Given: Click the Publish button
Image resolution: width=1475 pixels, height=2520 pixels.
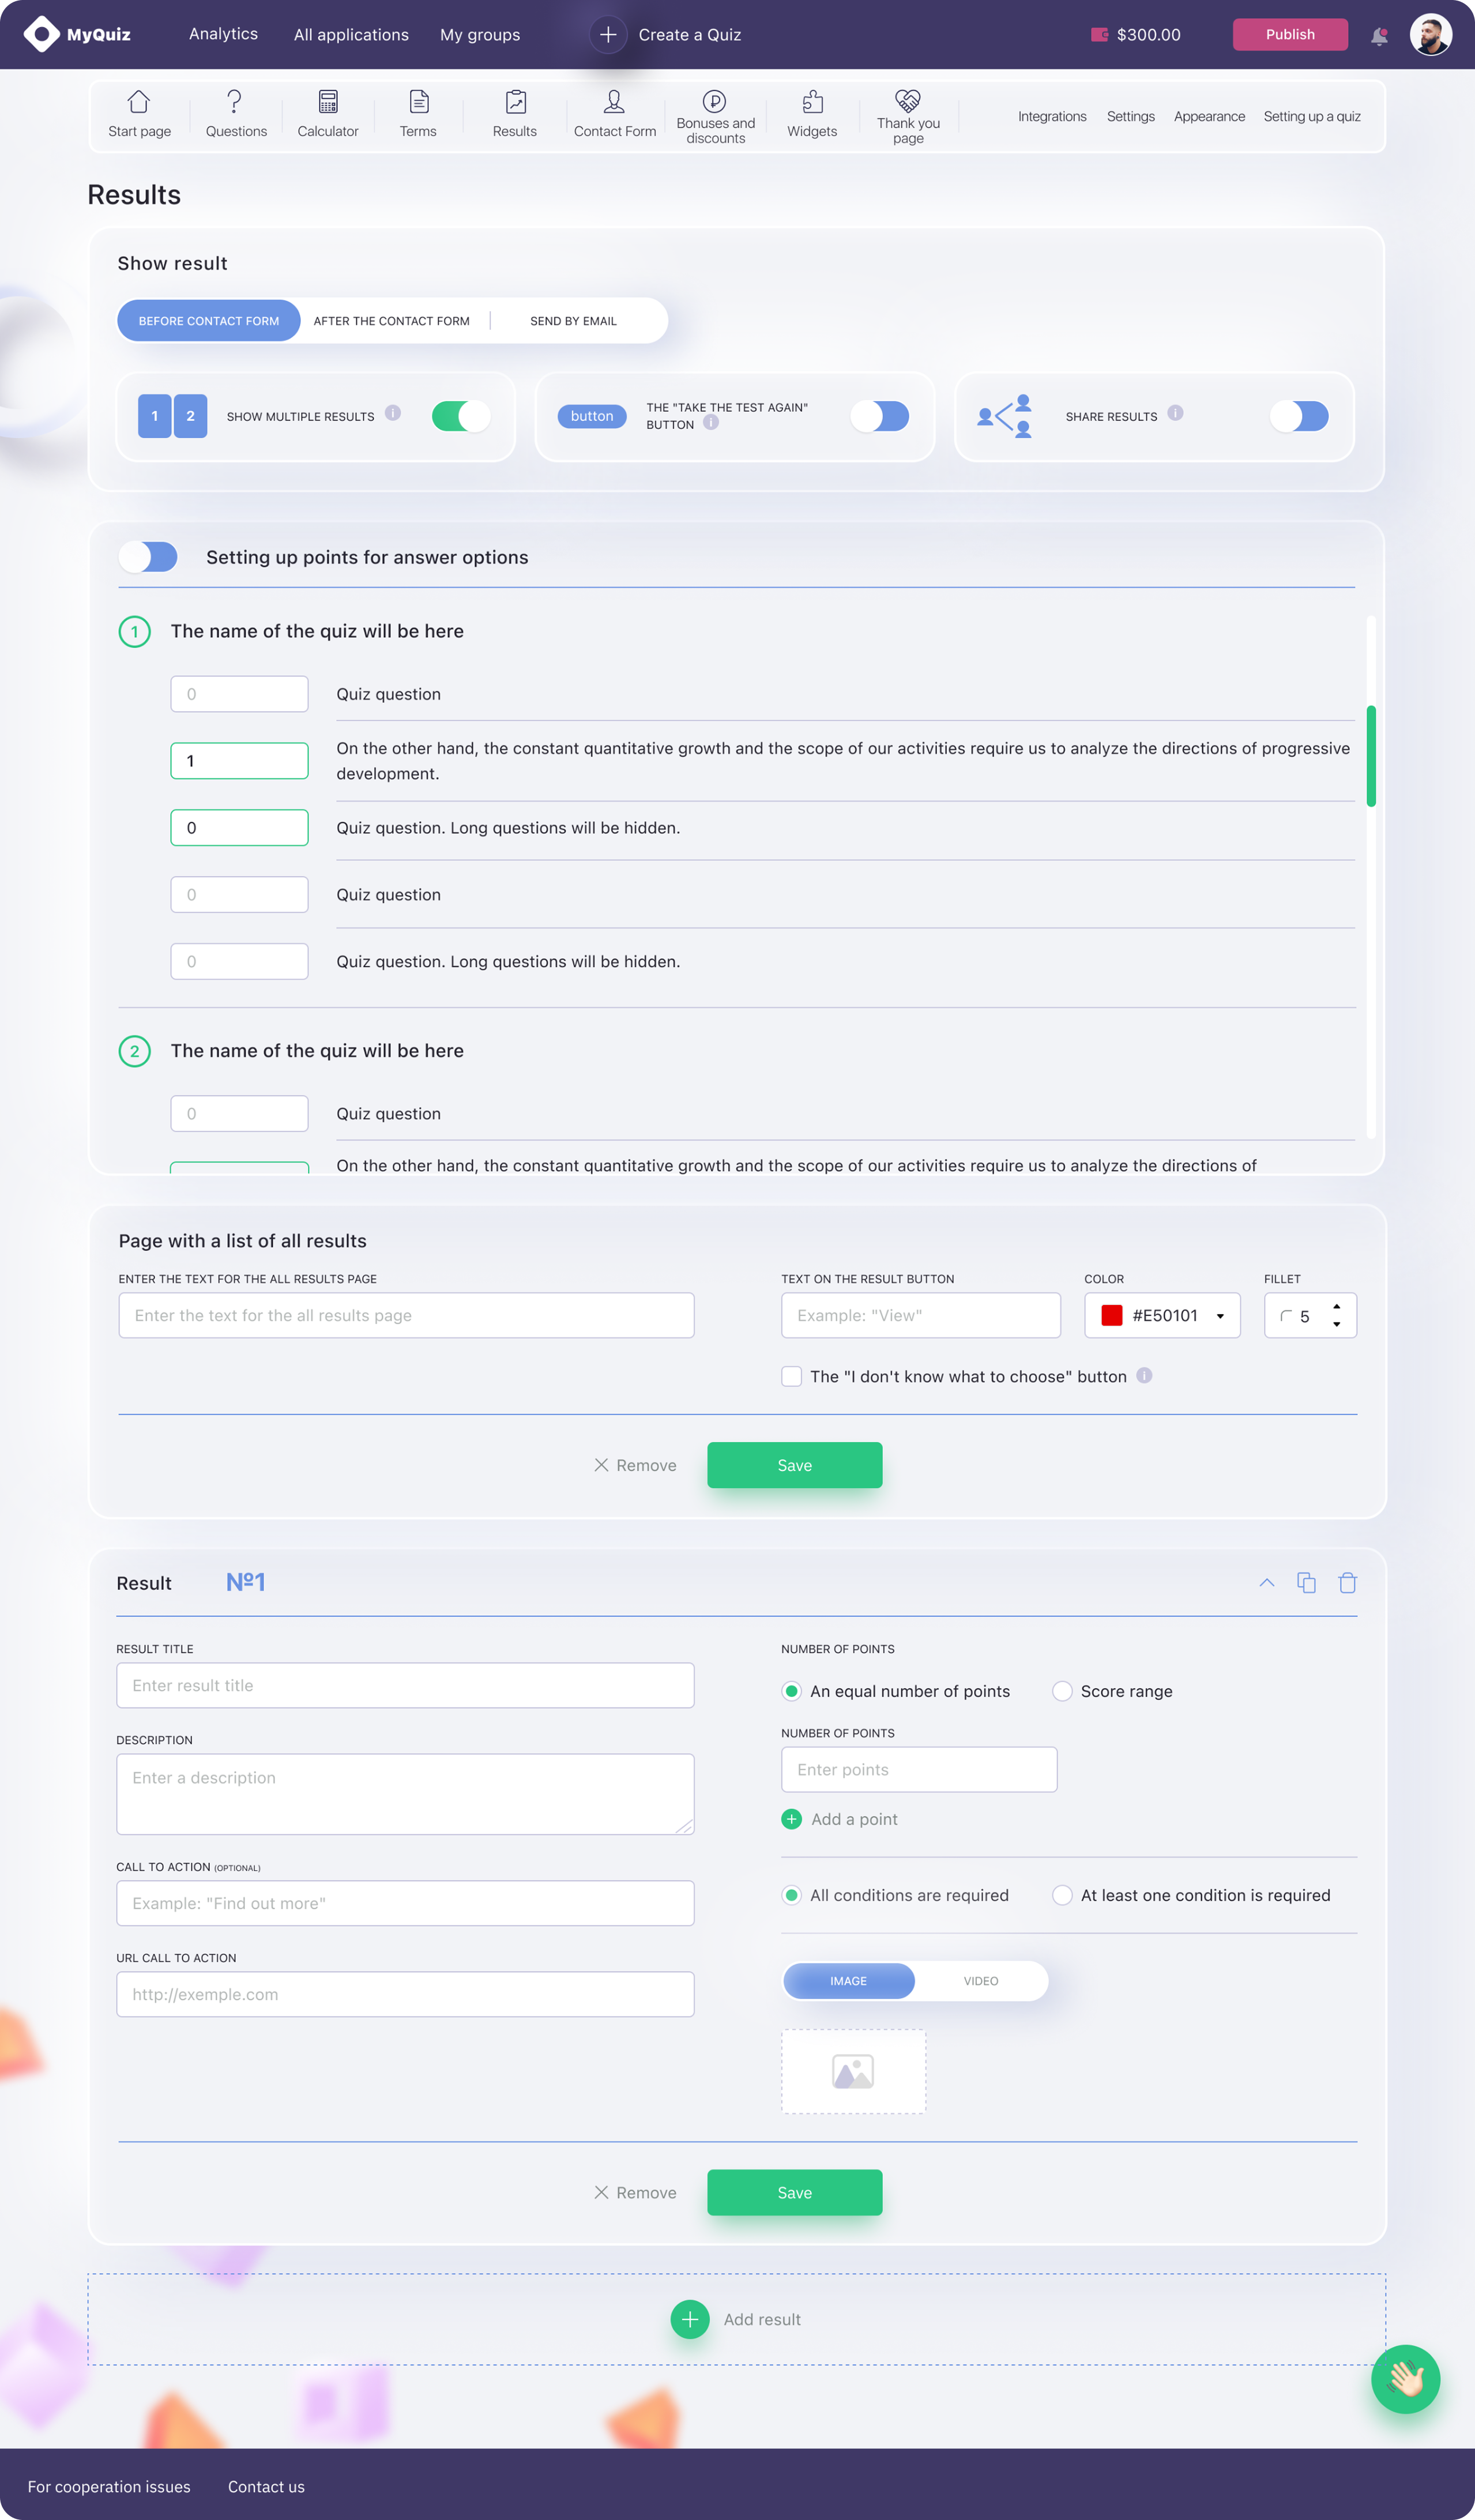Looking at the screenshot, I should pyautogui.click(x=1289, y=34).
